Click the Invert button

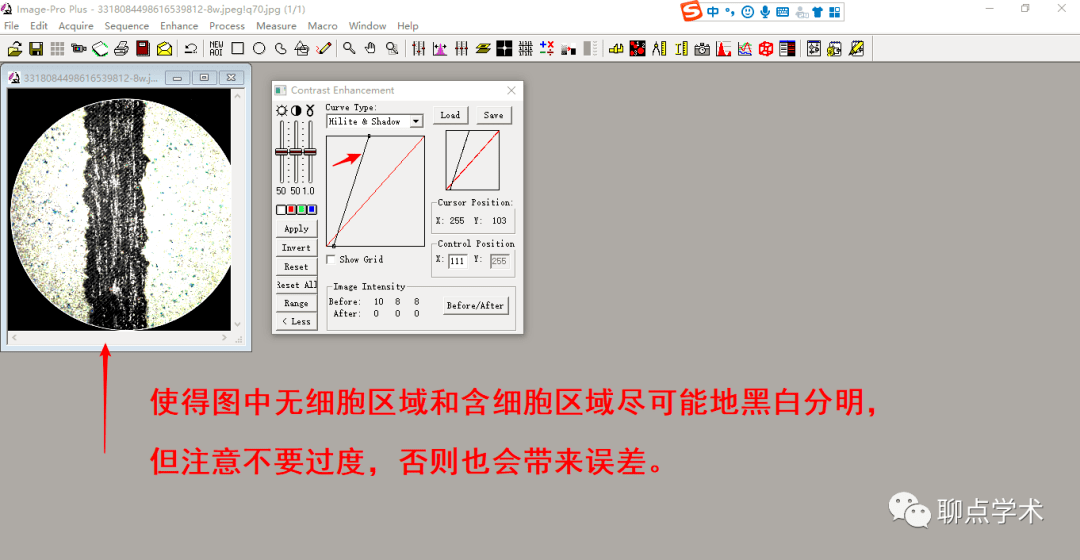point(297,247)
